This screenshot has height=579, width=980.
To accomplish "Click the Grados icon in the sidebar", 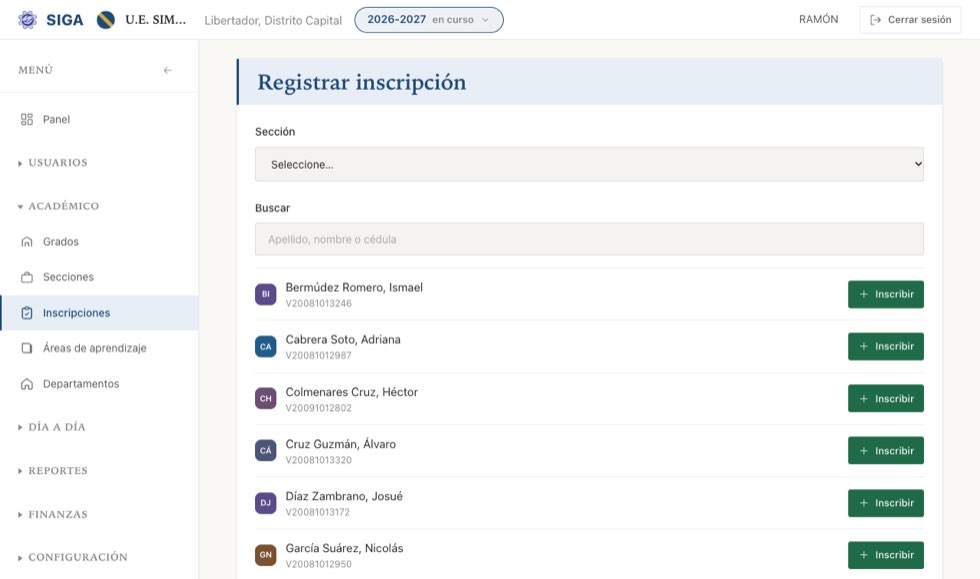I will [x=27, y=241].
